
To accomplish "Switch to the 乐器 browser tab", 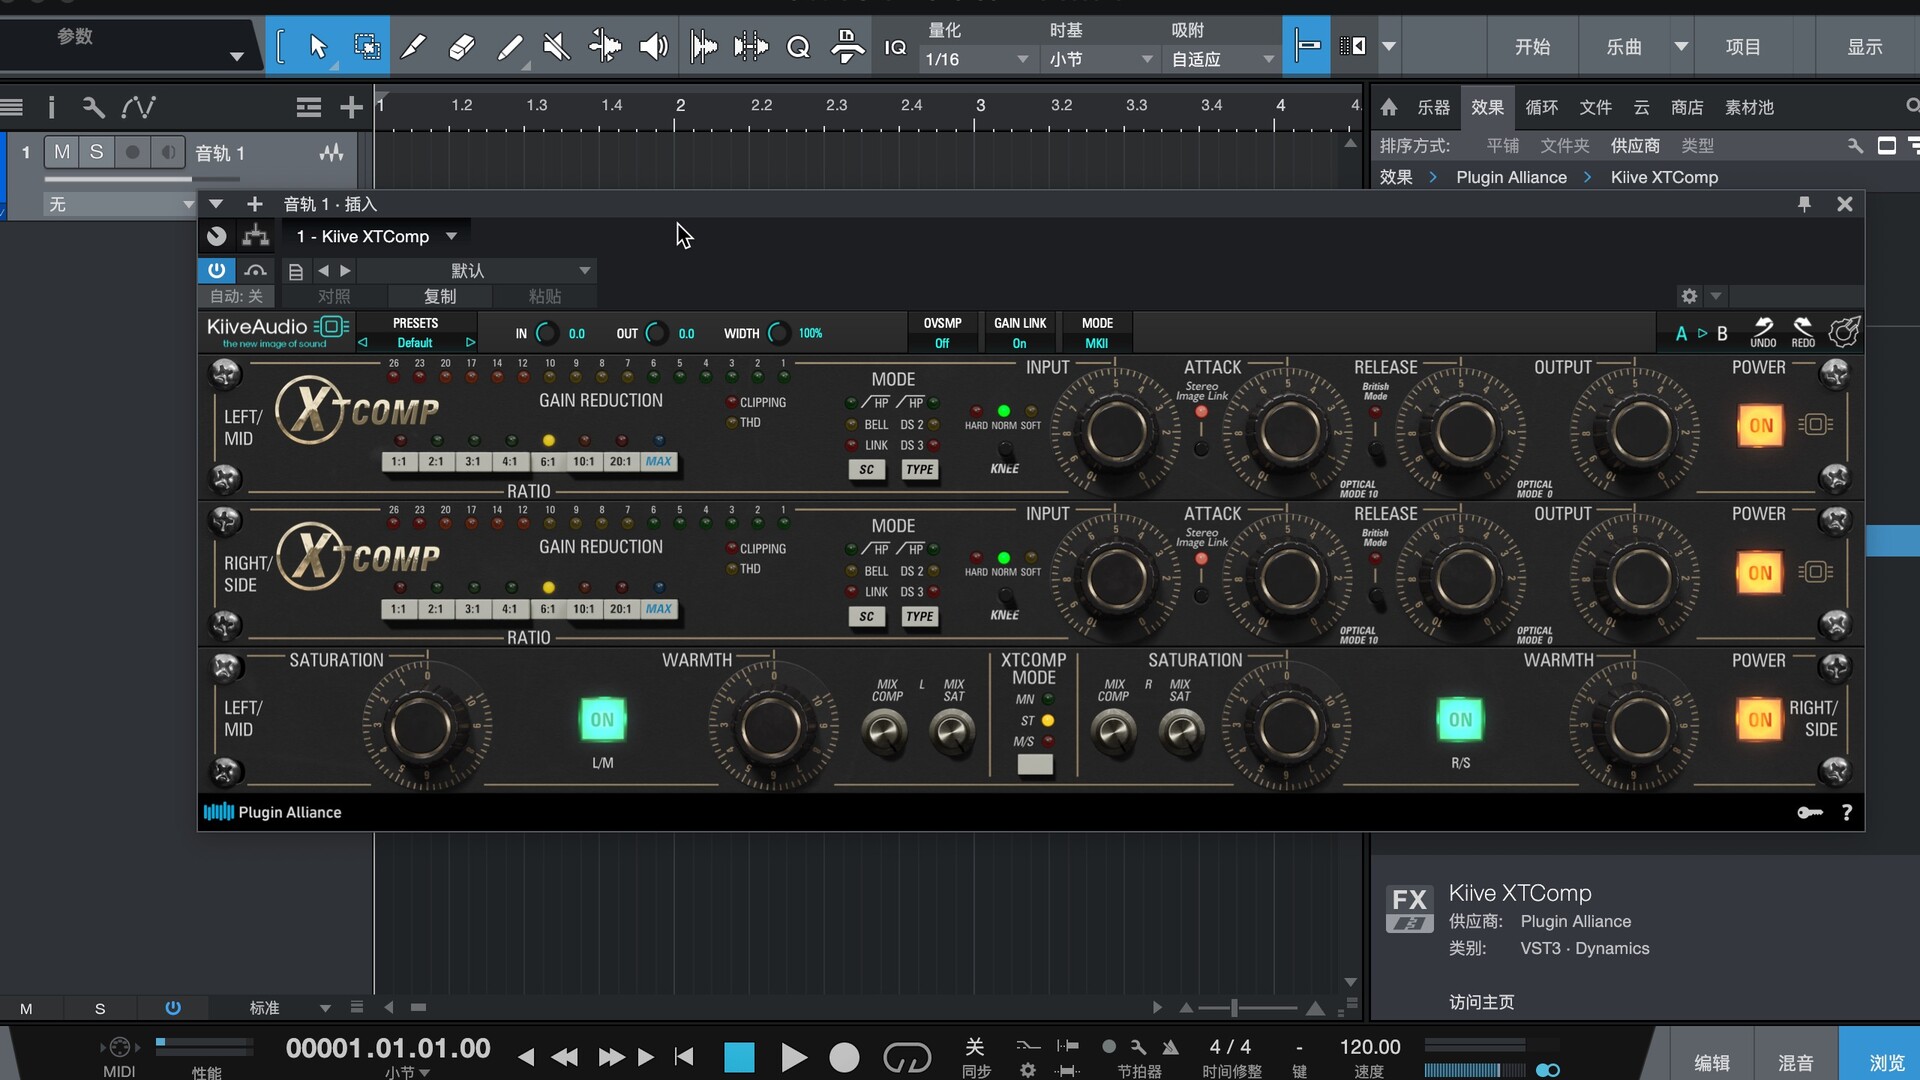I will (x=1433, y=107).
